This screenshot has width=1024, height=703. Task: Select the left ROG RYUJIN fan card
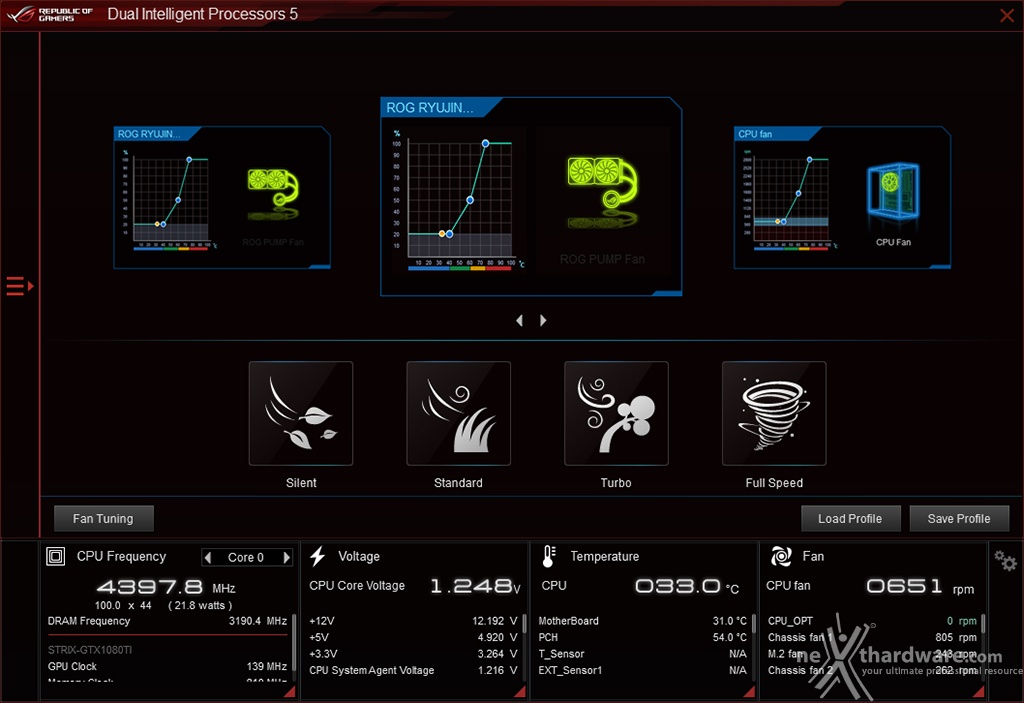[x=222, y=197]
